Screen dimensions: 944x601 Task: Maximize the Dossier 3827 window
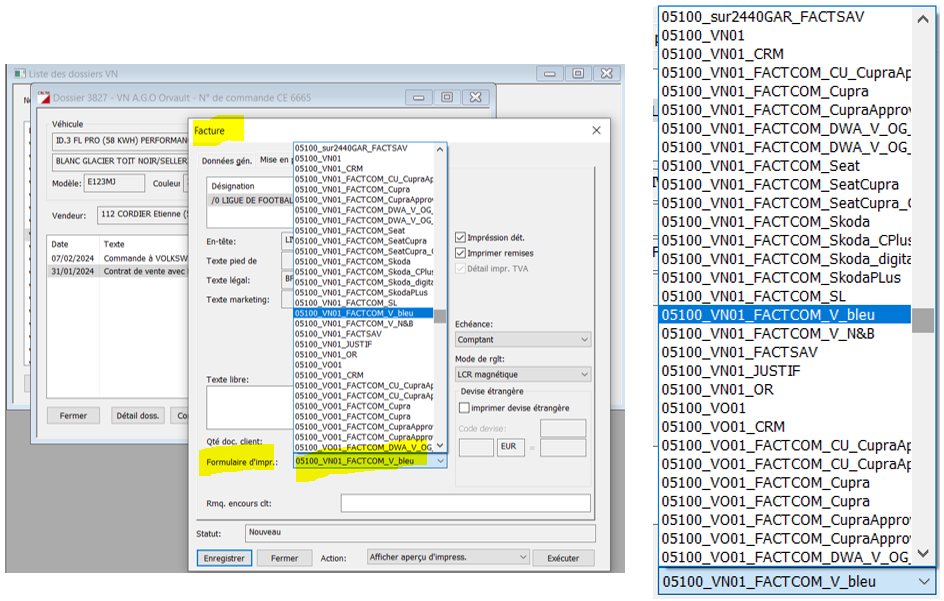(447, 97)
